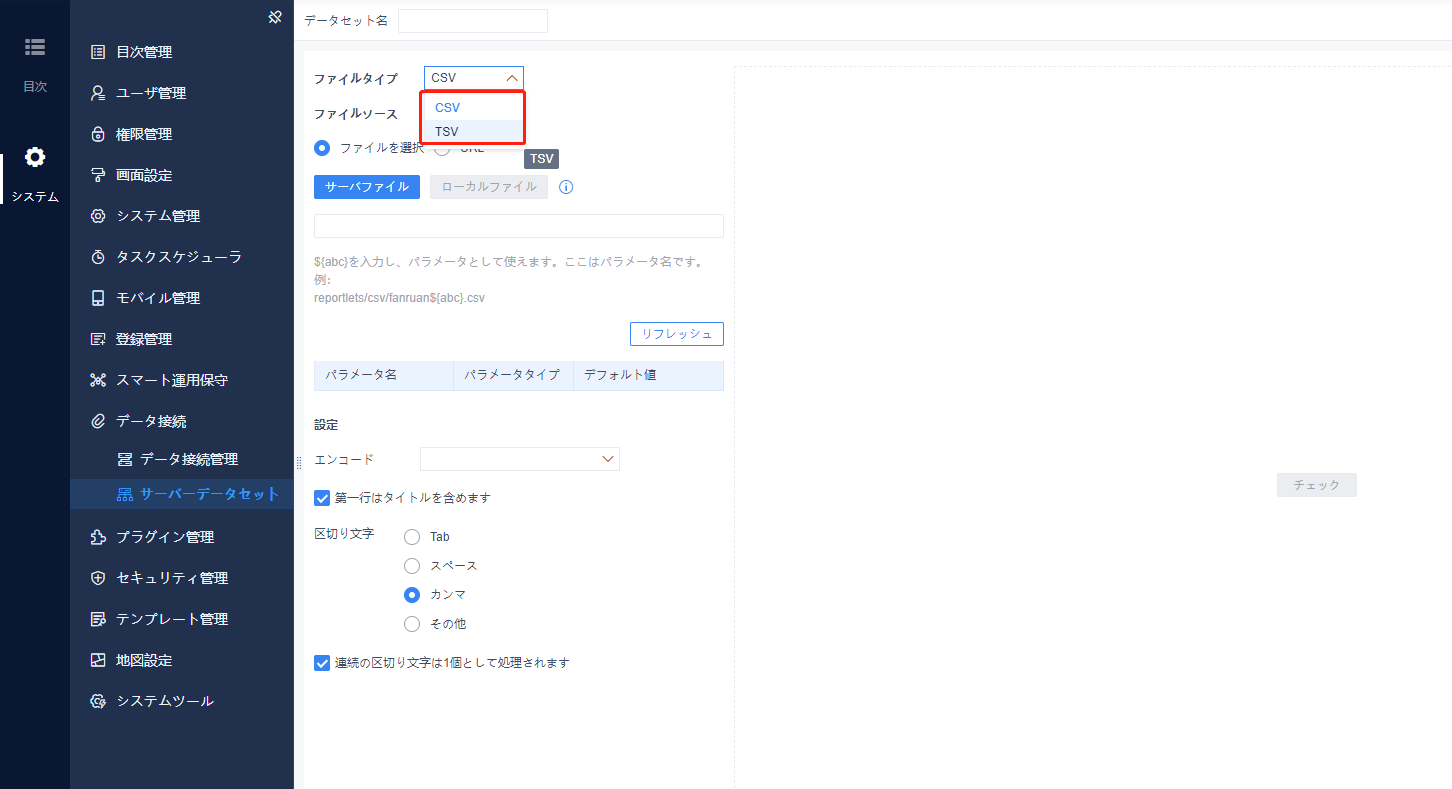Screen dimensions: 1452x789
Task: Click the セキュリティ管理 shield icon
Action: click(98, 577)
